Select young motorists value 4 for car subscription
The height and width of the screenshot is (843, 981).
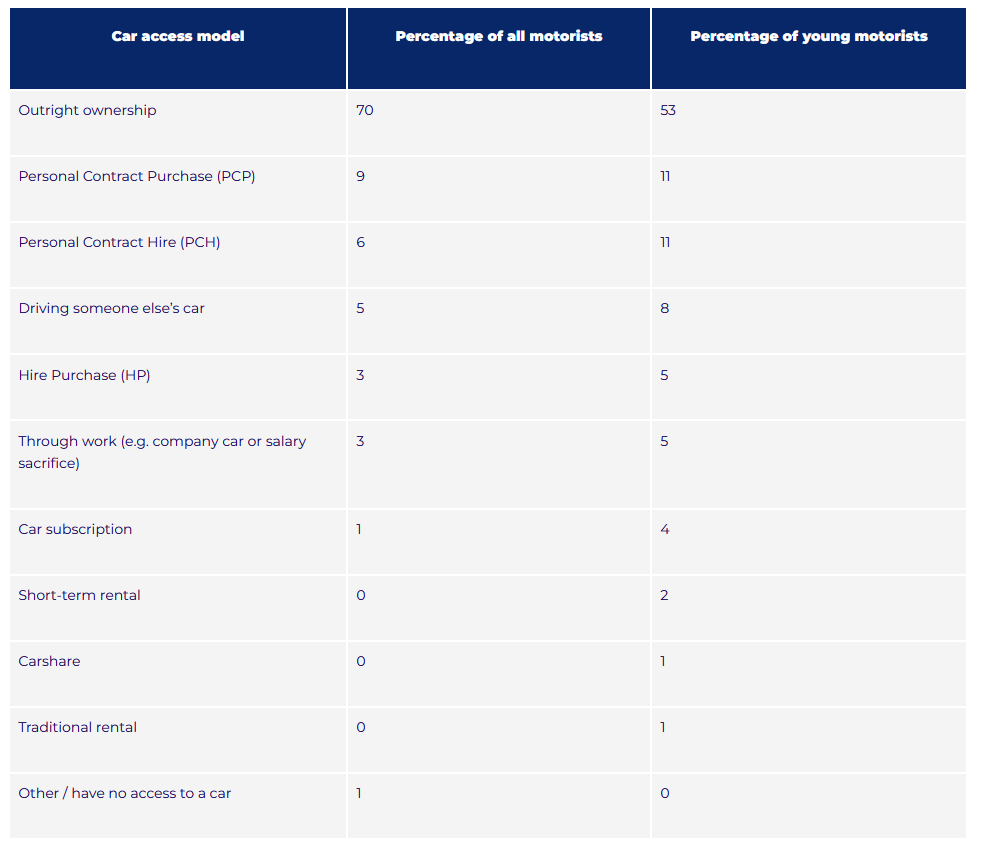[x=665, y=529]
